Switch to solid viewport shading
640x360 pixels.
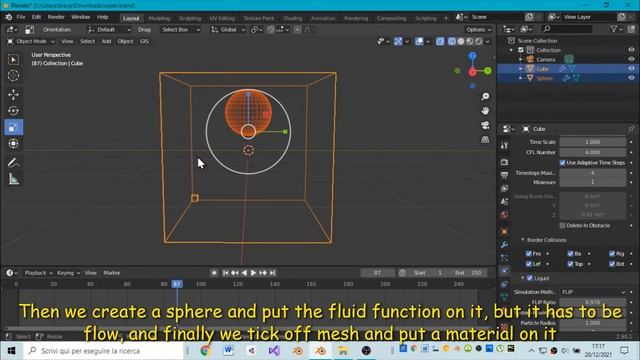click(461, 41)
